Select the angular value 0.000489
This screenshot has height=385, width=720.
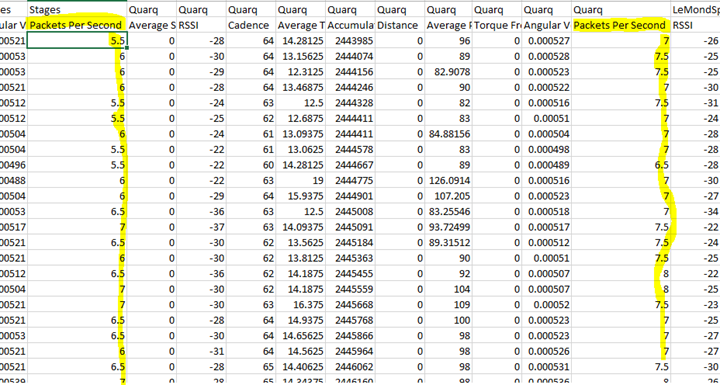(x=547, y=165)
